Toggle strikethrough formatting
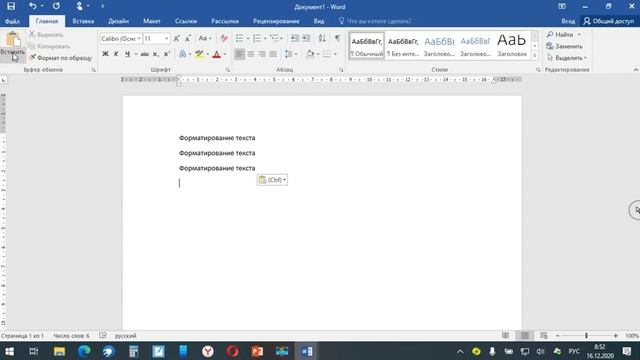Screen dimensions: 640x360 coord(144,54)
